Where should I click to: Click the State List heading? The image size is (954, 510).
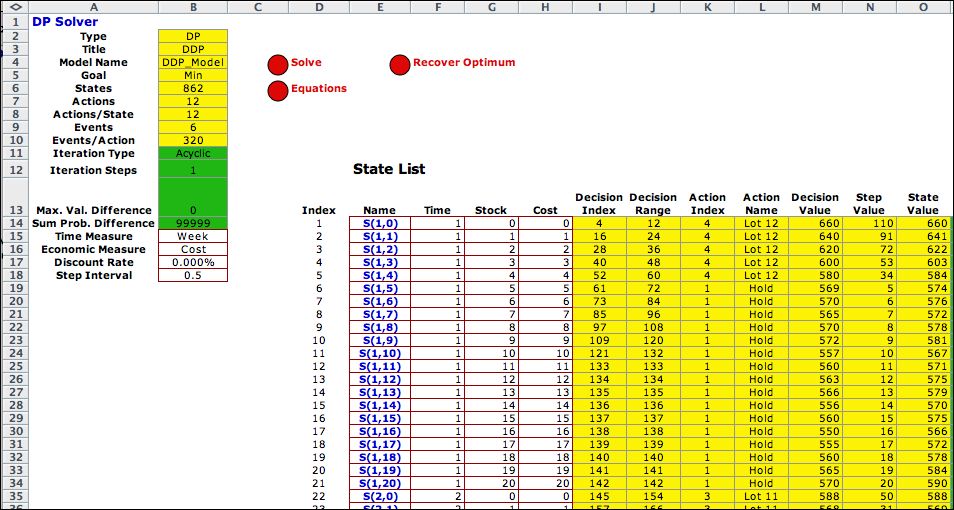coord(389,169)
